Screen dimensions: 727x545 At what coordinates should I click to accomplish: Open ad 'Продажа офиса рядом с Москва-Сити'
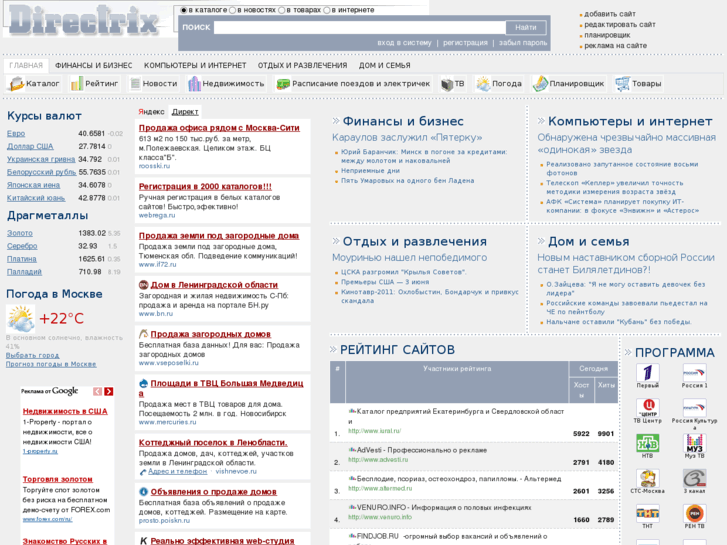(x=219, y=128)
